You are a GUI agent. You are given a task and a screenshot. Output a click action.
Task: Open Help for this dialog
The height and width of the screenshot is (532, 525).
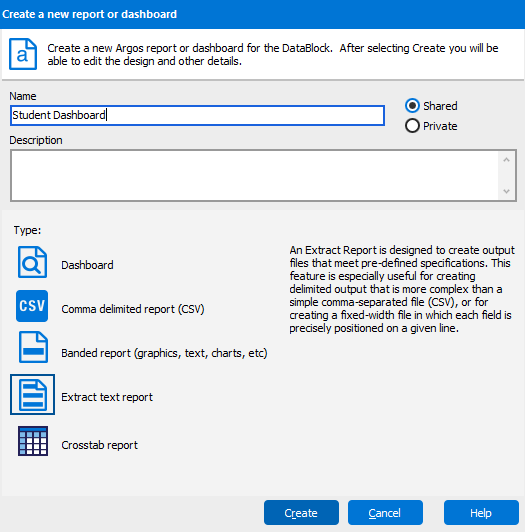481,513
